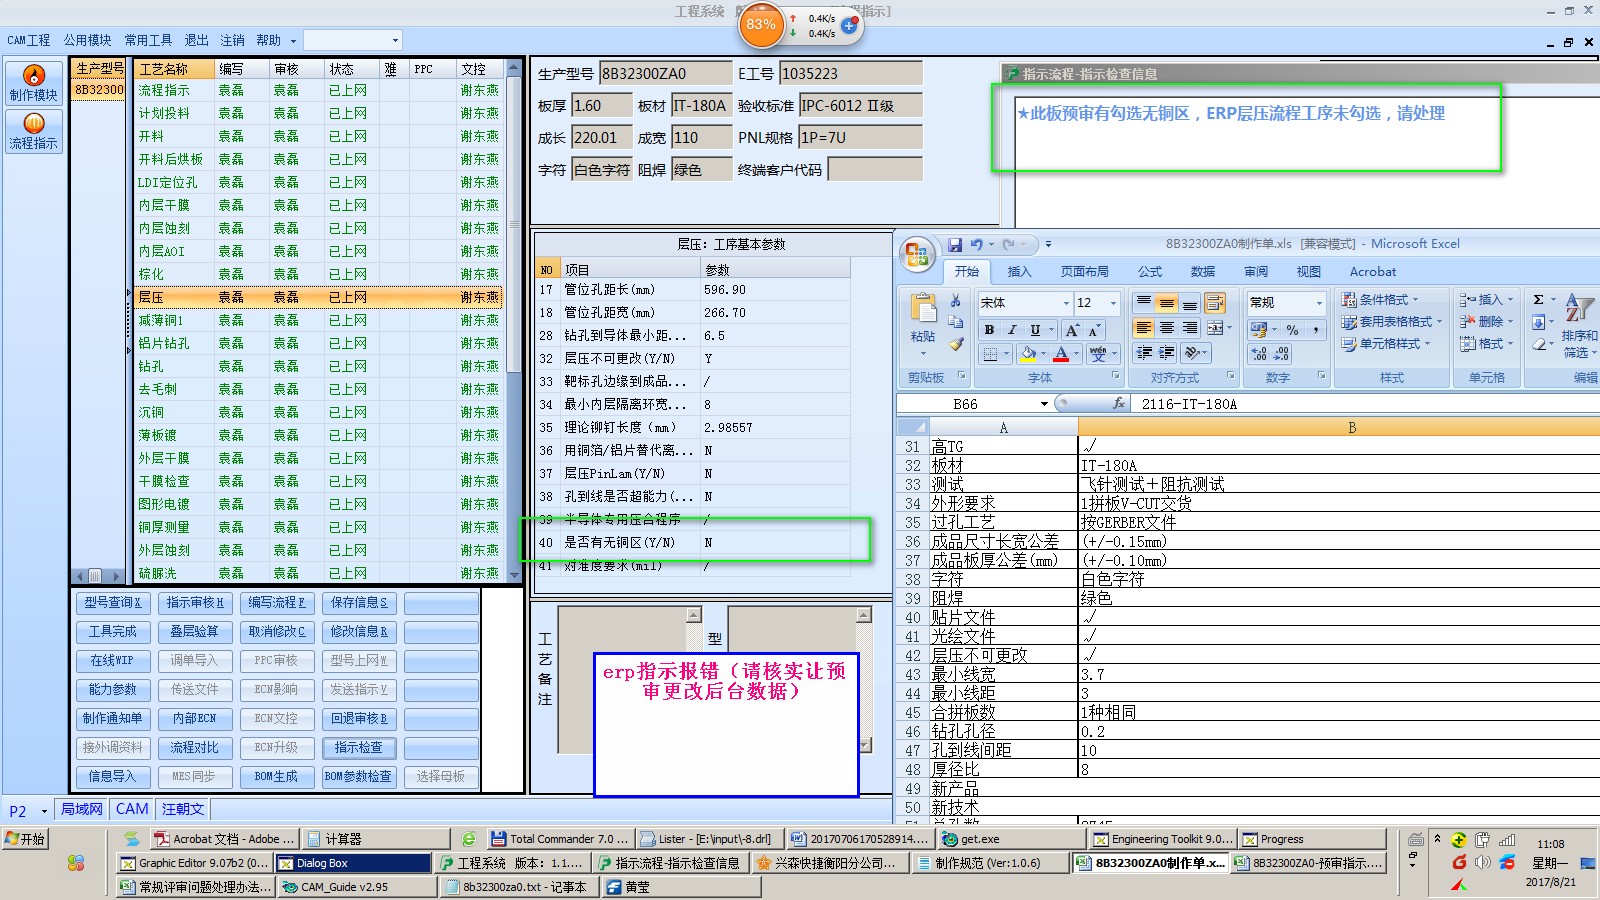The image size is (1600, 900).
Task: Copy selection with the Excel copy icon
Action: (956, 322)
